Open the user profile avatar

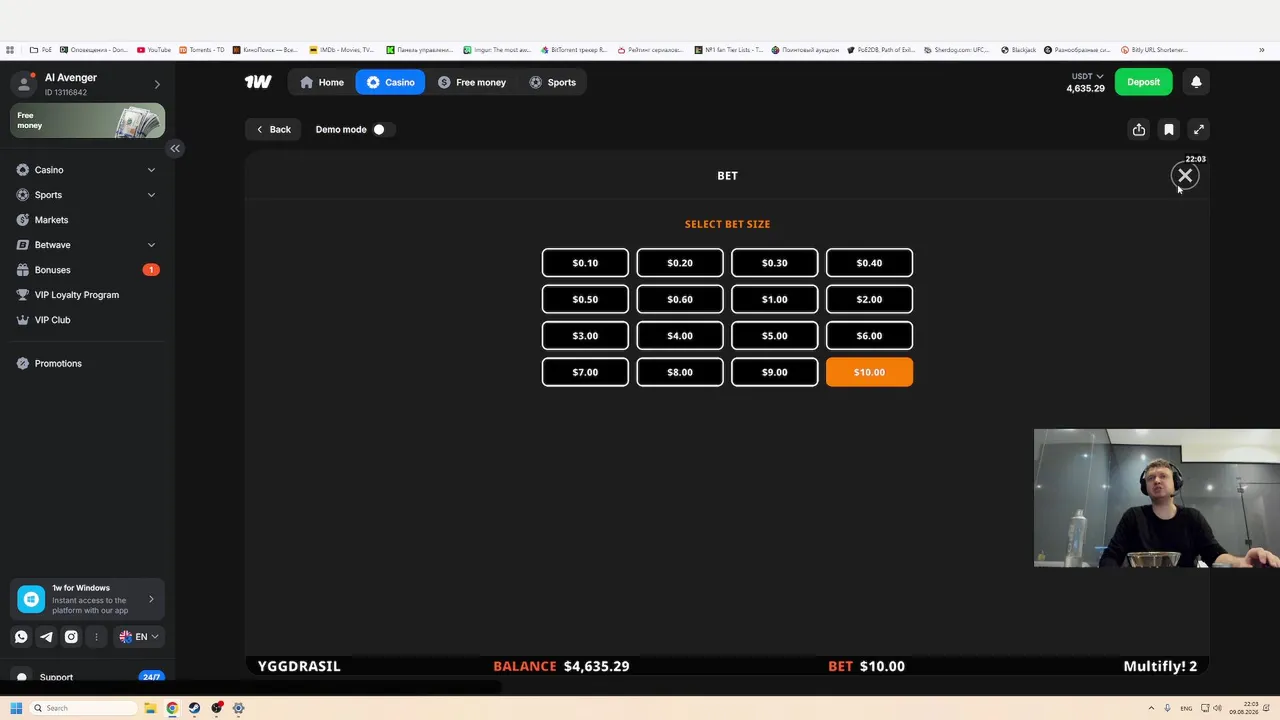pyautogui.click(x=24, y=84)
